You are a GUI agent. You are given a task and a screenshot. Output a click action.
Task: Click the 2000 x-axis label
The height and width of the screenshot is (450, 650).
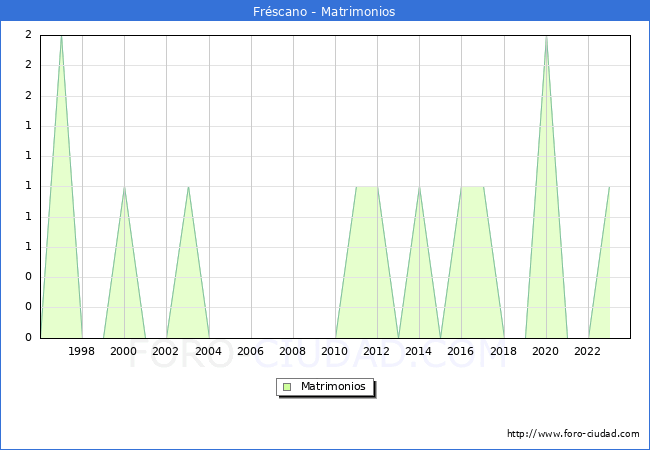click(124, 351)
